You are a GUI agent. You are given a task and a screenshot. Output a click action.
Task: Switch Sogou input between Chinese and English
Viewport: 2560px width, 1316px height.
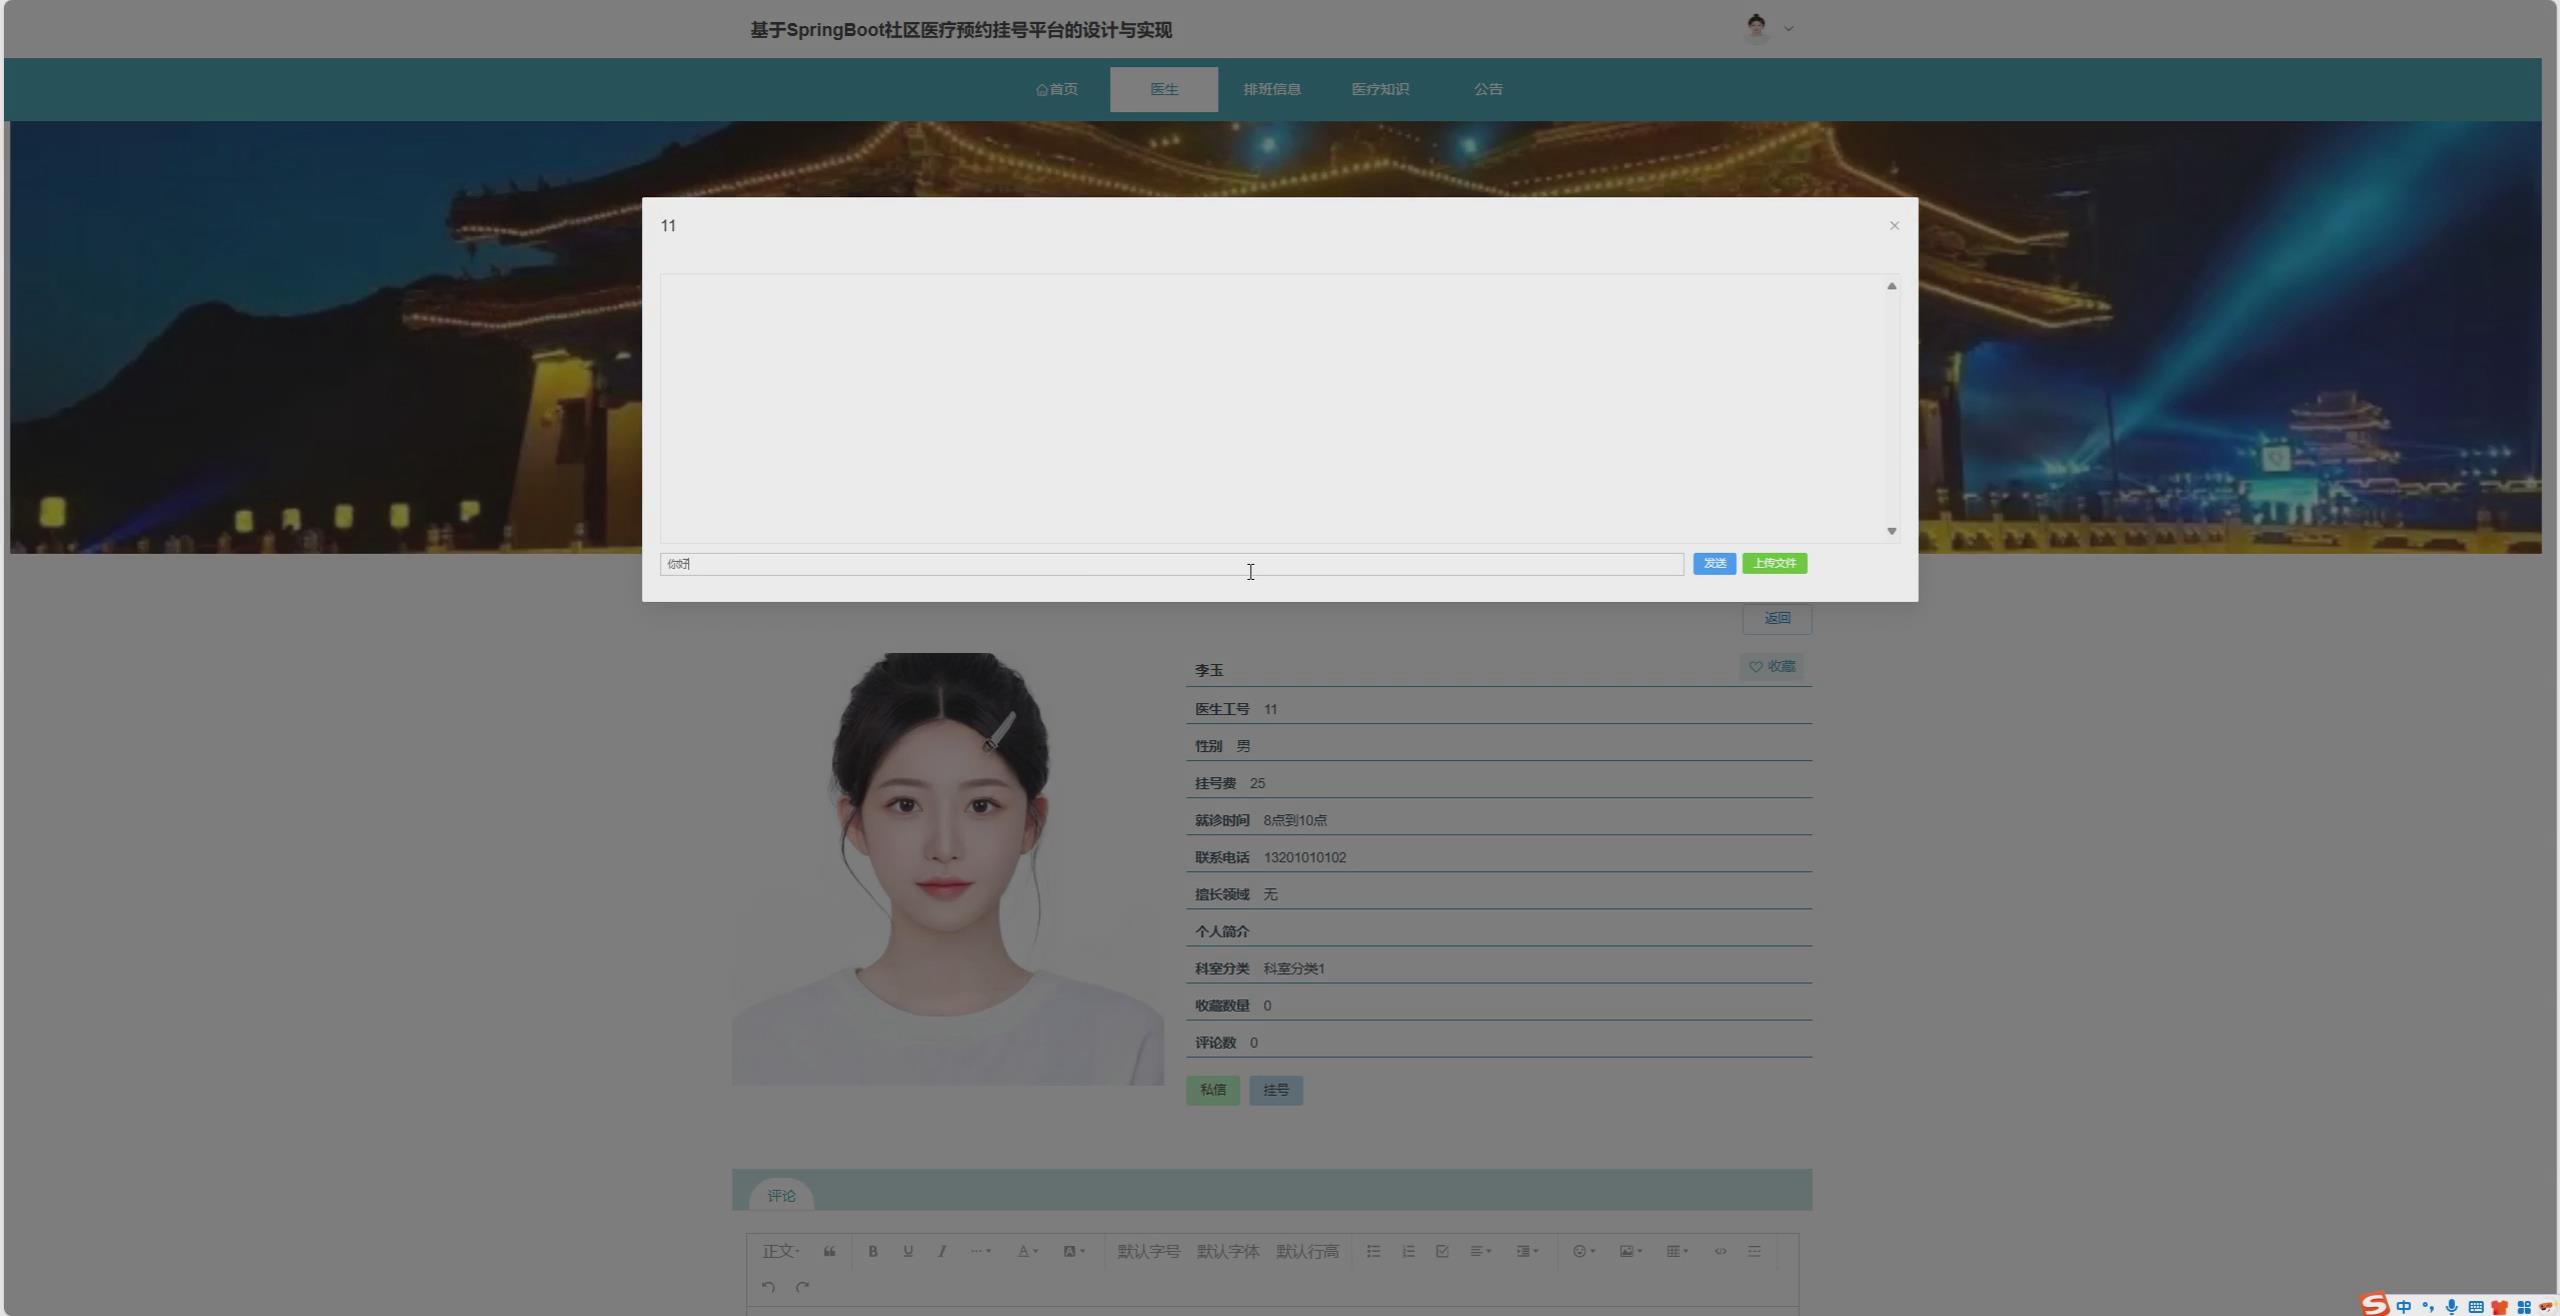point(2404,1304)
